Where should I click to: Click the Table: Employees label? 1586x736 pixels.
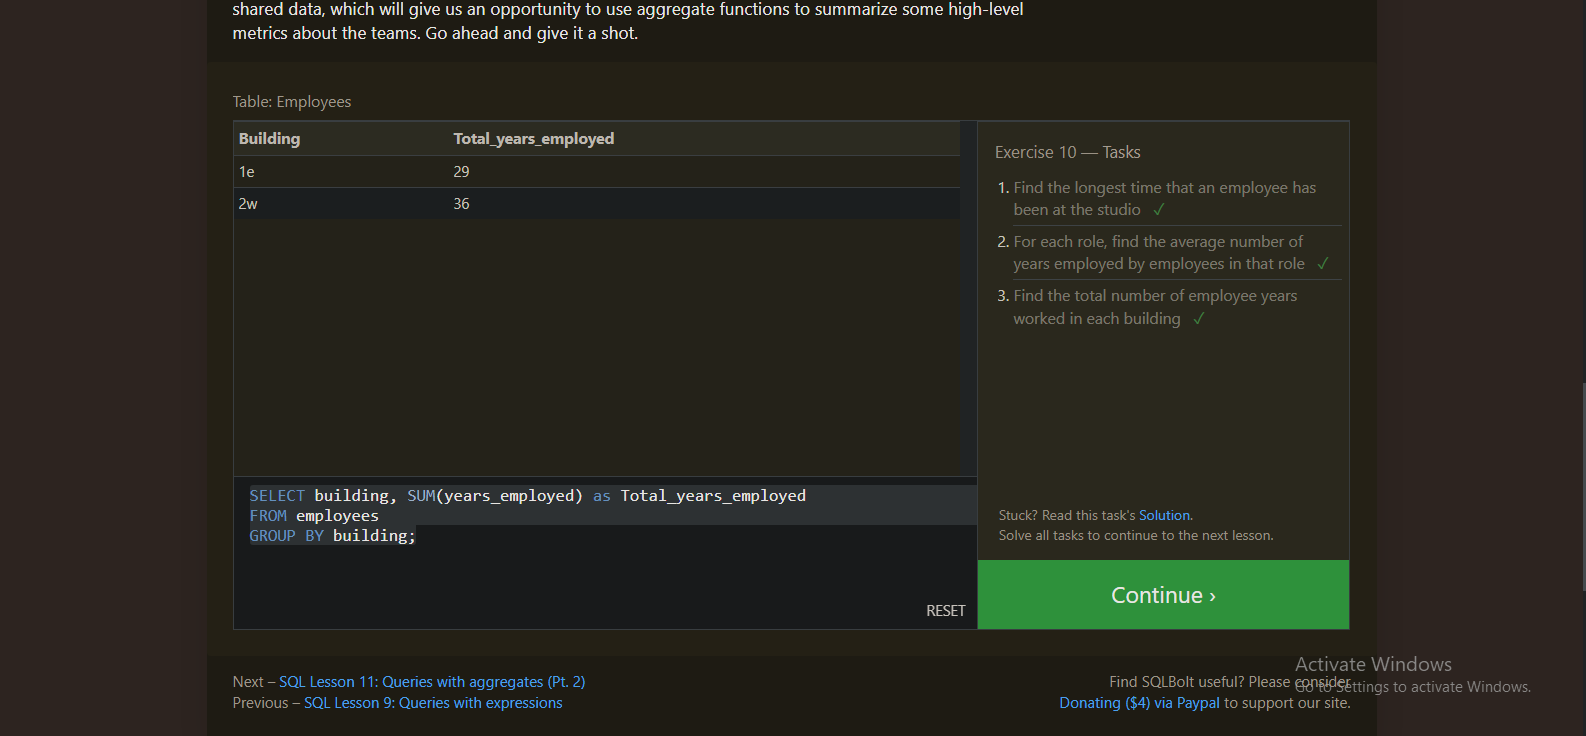click(x=292, y=102)
